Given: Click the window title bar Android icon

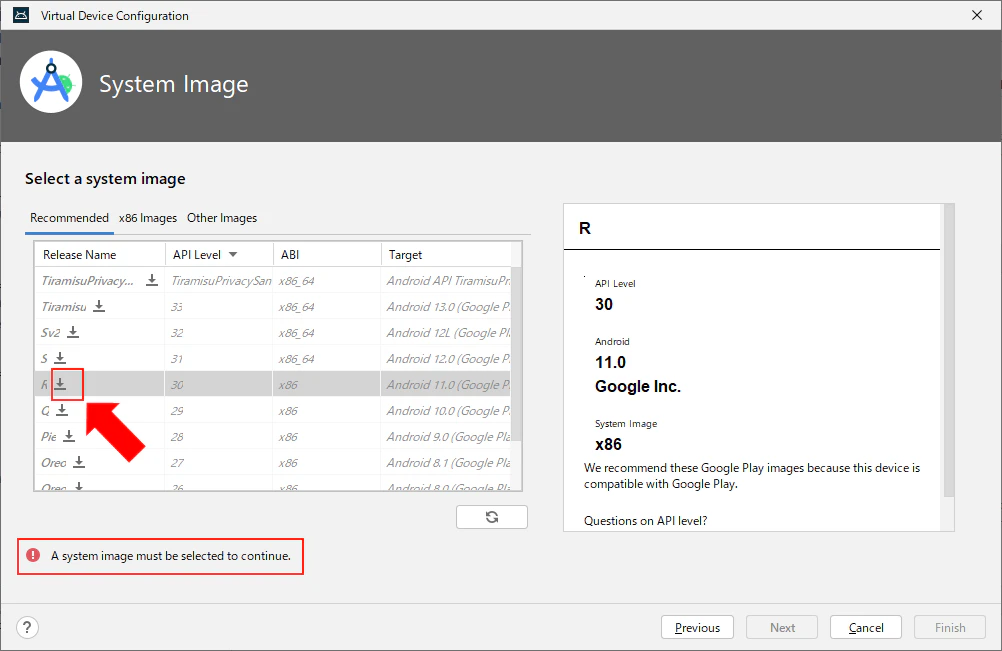Looking at the screenshot, I should (x=21, y=15).
